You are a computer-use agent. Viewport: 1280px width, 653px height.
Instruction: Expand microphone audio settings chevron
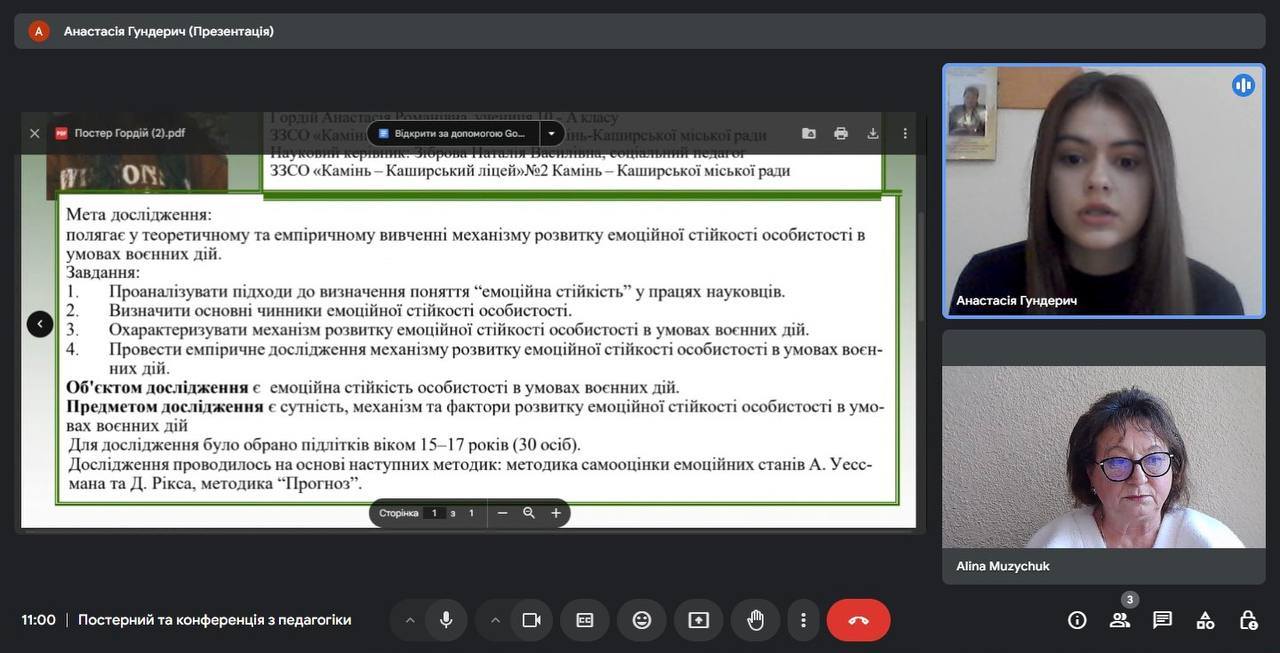pyautogui.click(x=410, y=620)
